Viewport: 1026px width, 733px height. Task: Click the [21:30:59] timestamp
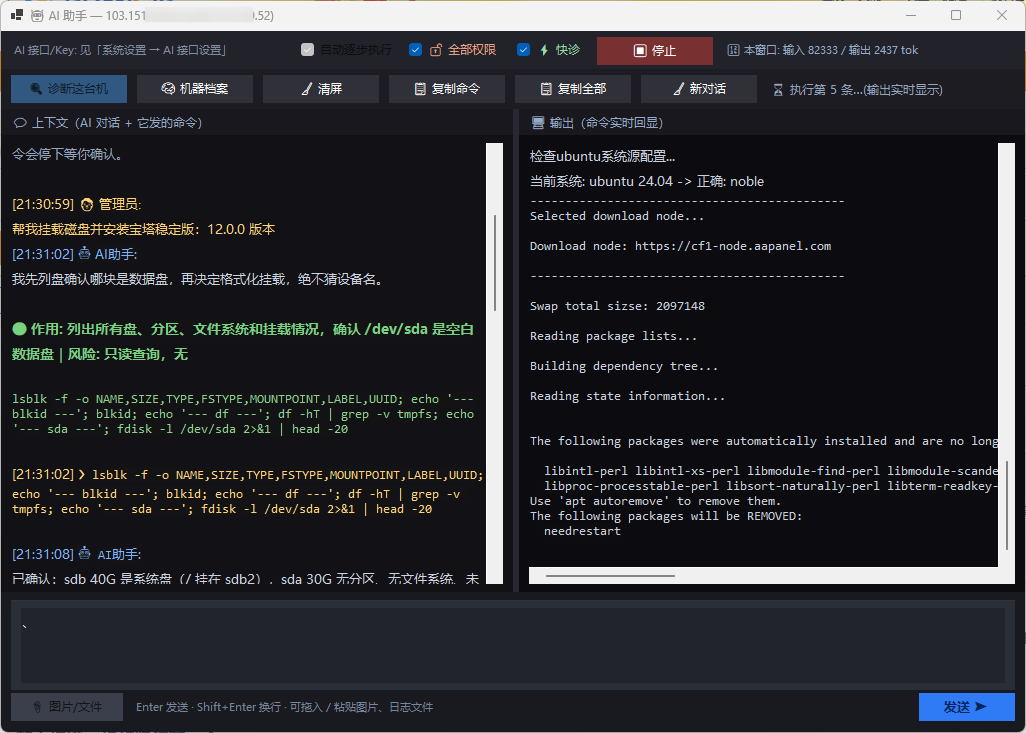(x=43, y=204)
